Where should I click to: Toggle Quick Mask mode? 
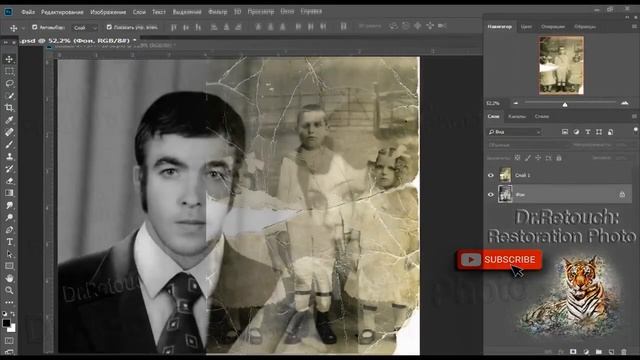pos(9,340)
